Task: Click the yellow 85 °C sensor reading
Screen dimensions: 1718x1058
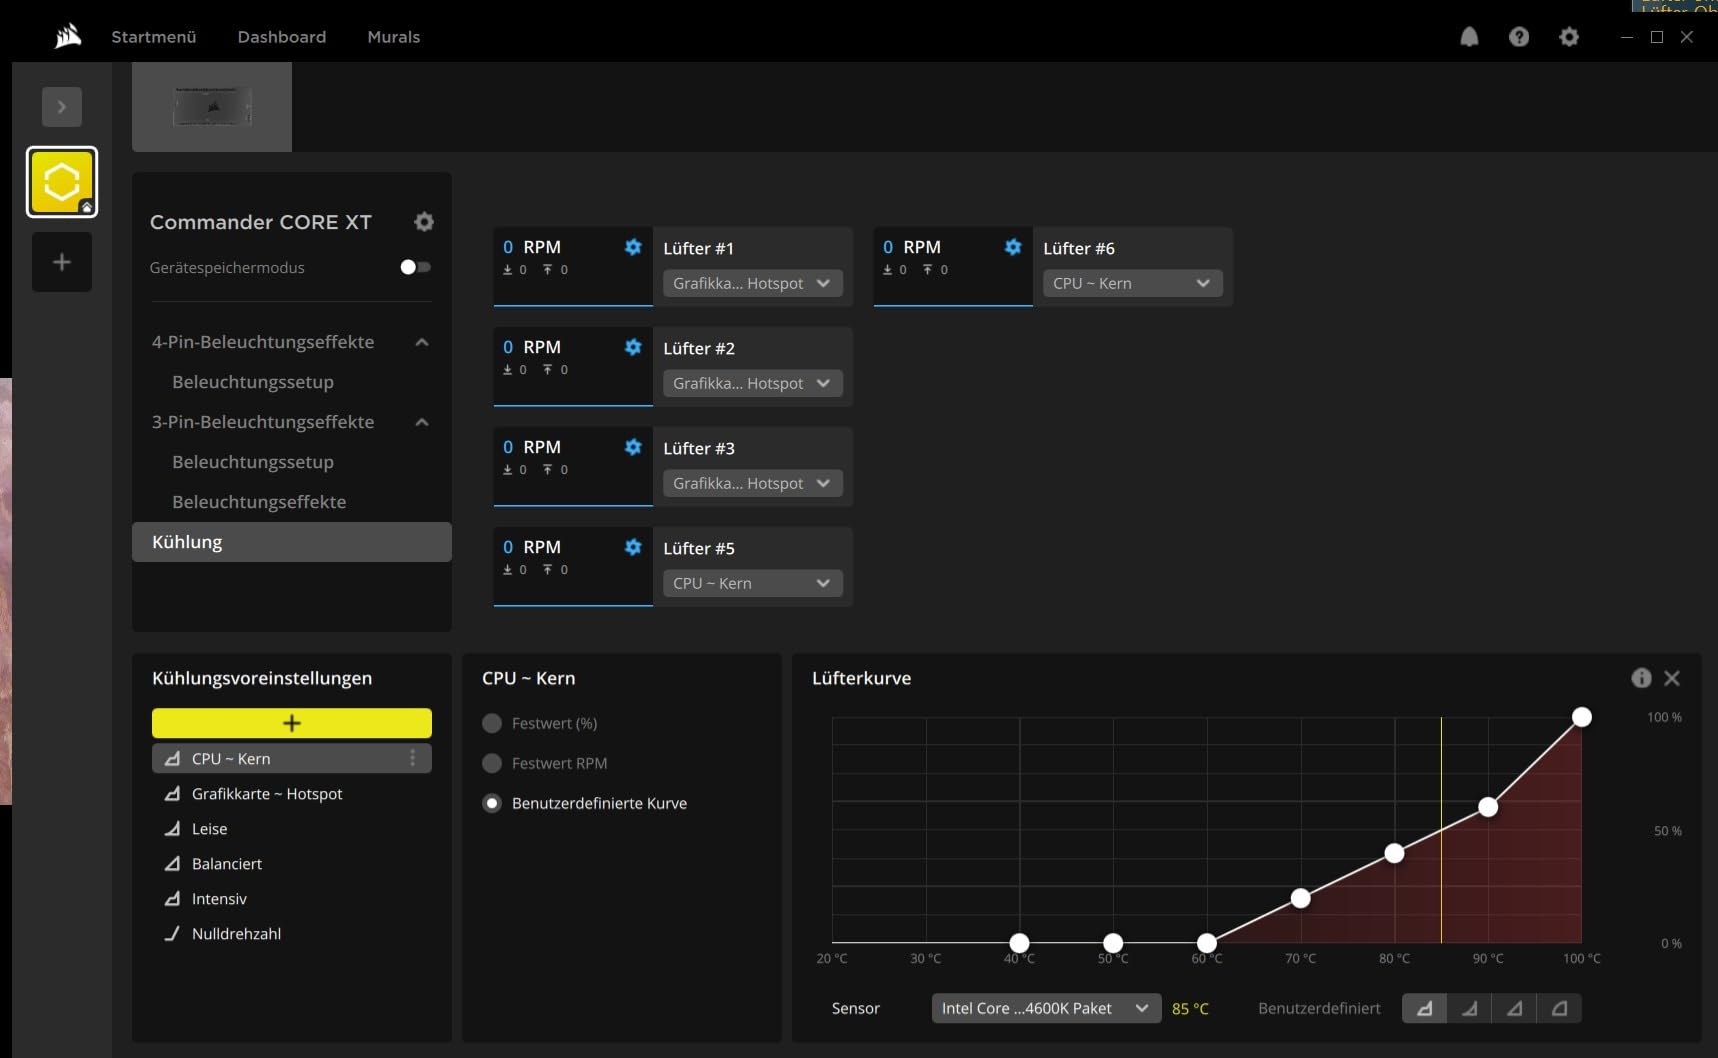Action: point(1190,1009)
